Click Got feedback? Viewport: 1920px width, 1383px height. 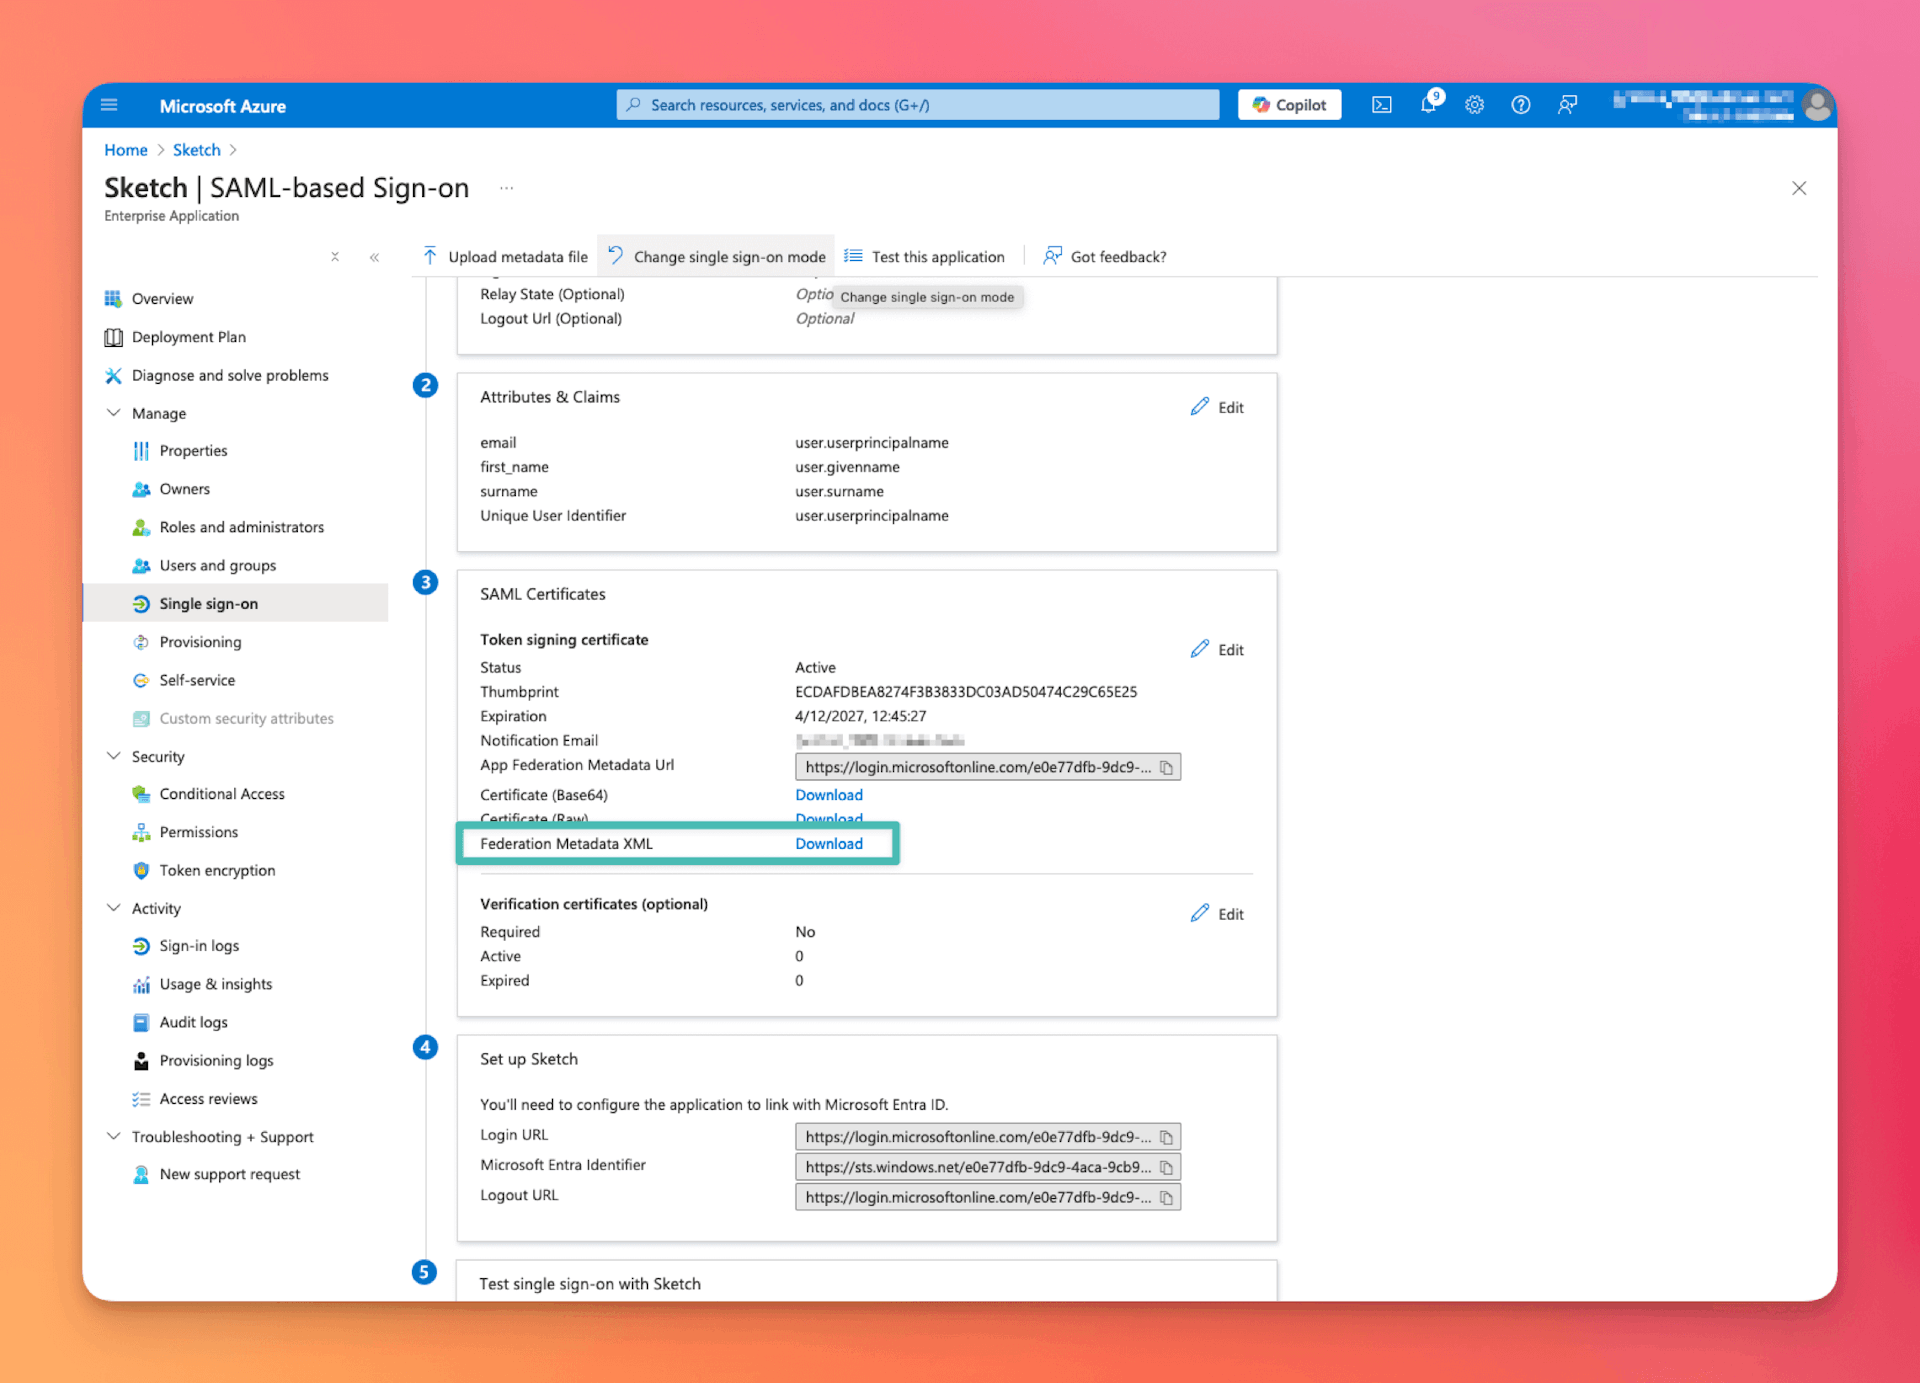click(x=1105, y=257)
